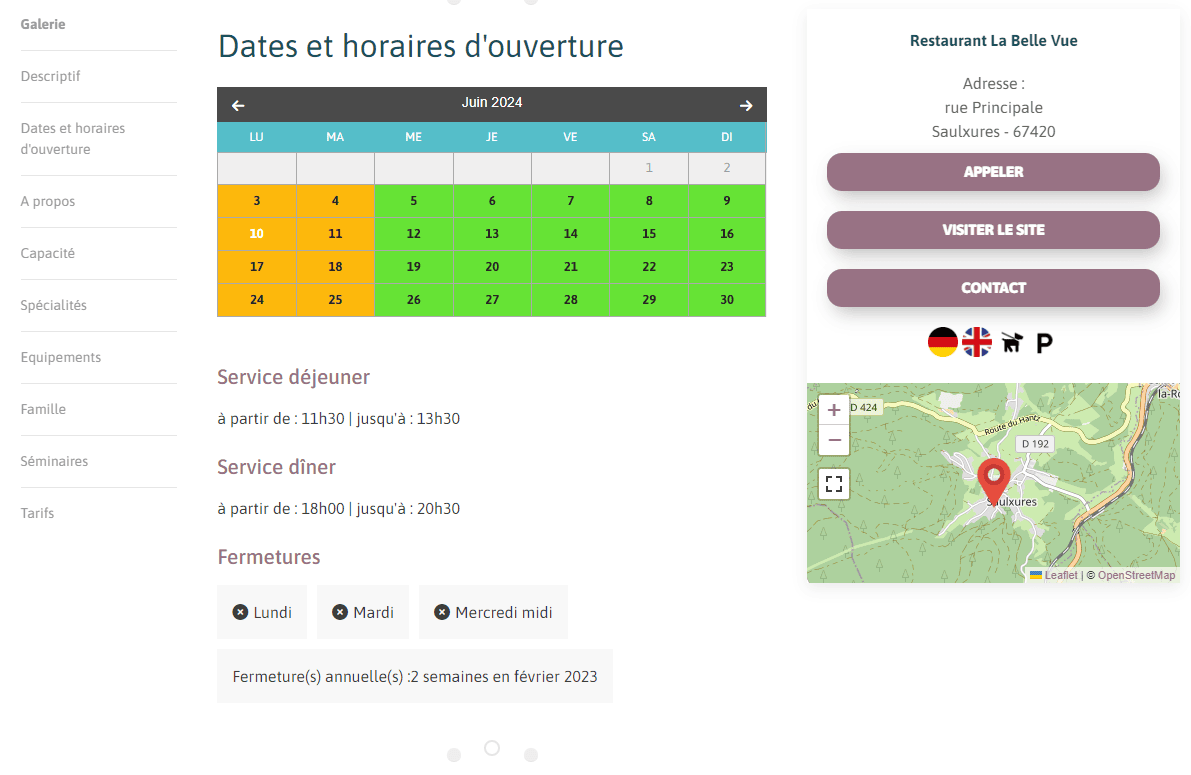
Task: Click the APPELER button
Action: pos(993,172)
